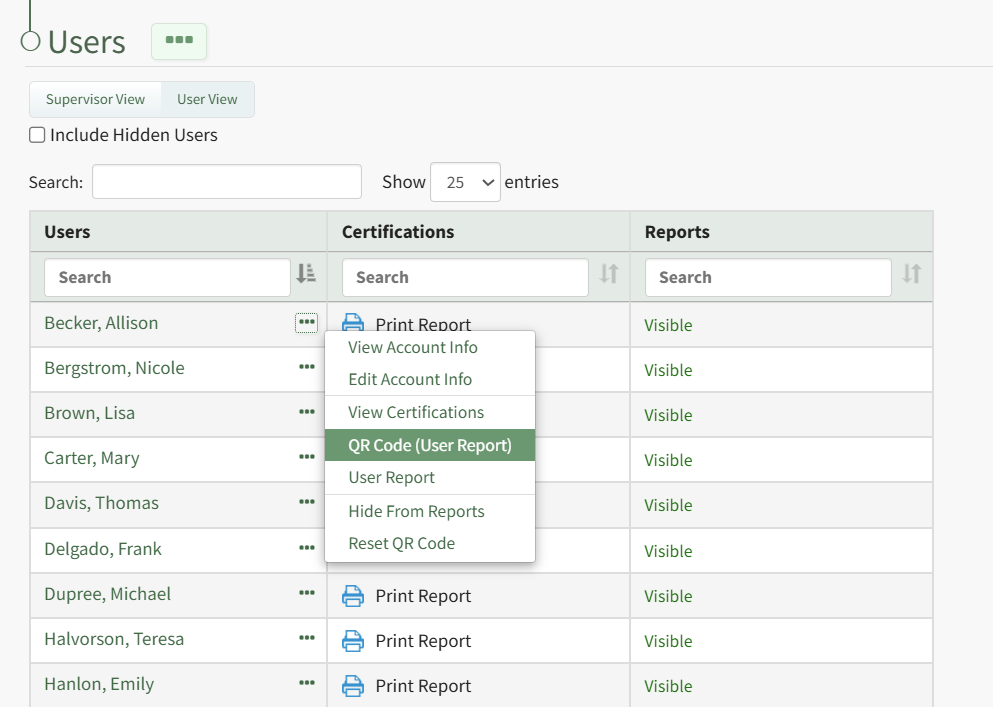Open the Brown, Lisa user link
This screenshot has width=993, height=707.
[x=89, y=413]
